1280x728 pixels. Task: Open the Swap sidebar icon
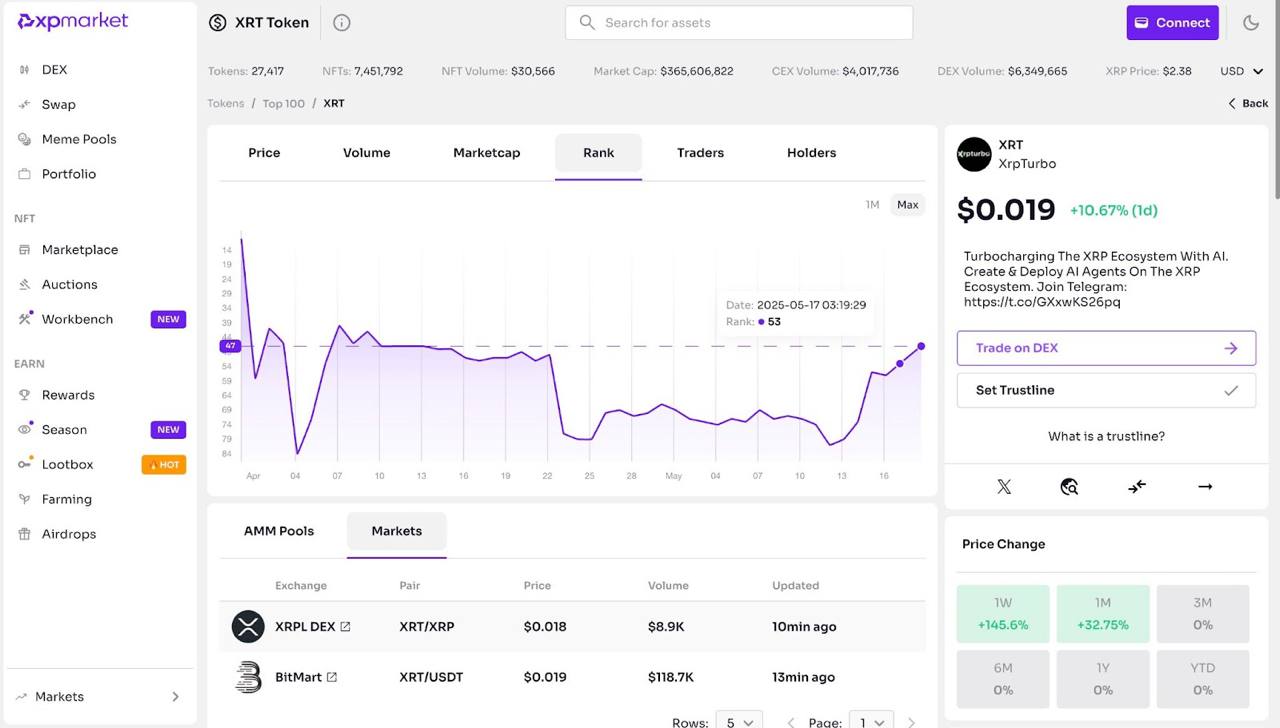coord(24,104)
